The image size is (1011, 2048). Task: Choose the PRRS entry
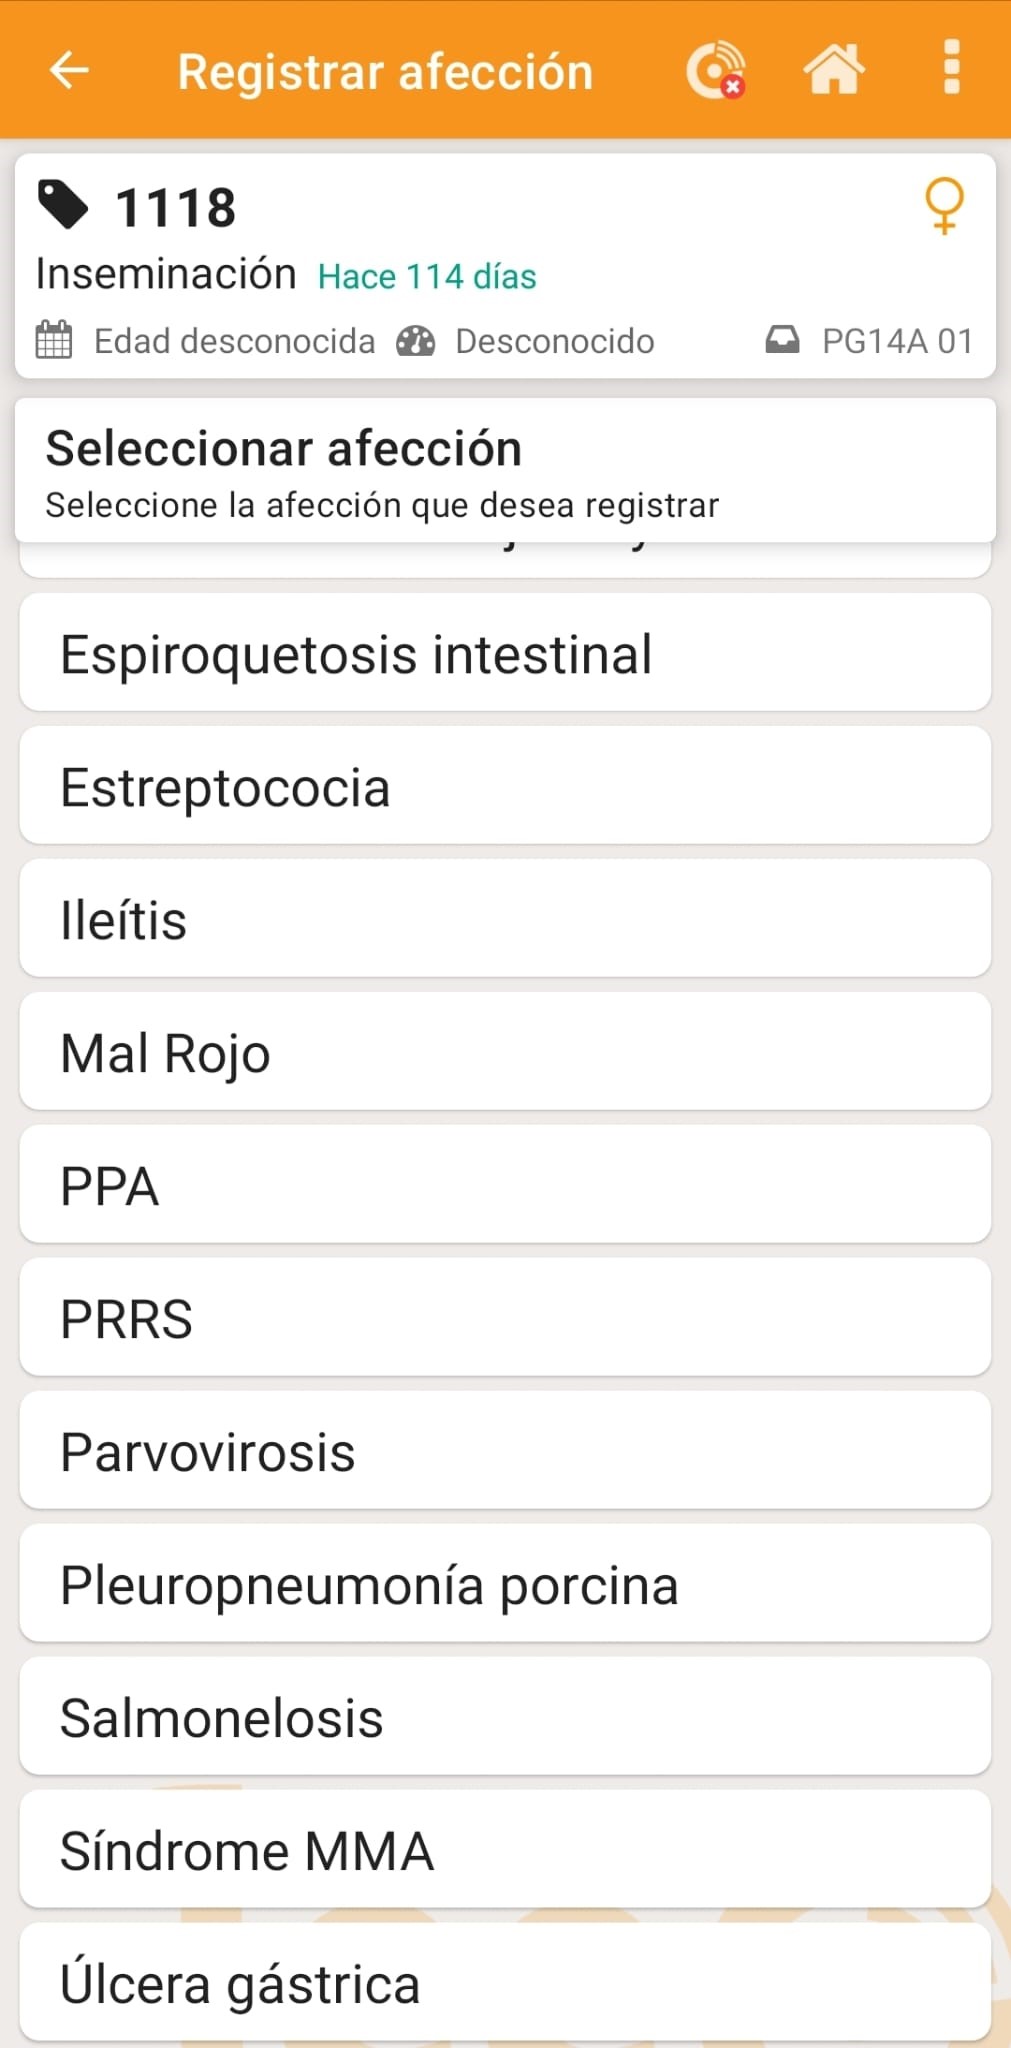point(505,1318)
